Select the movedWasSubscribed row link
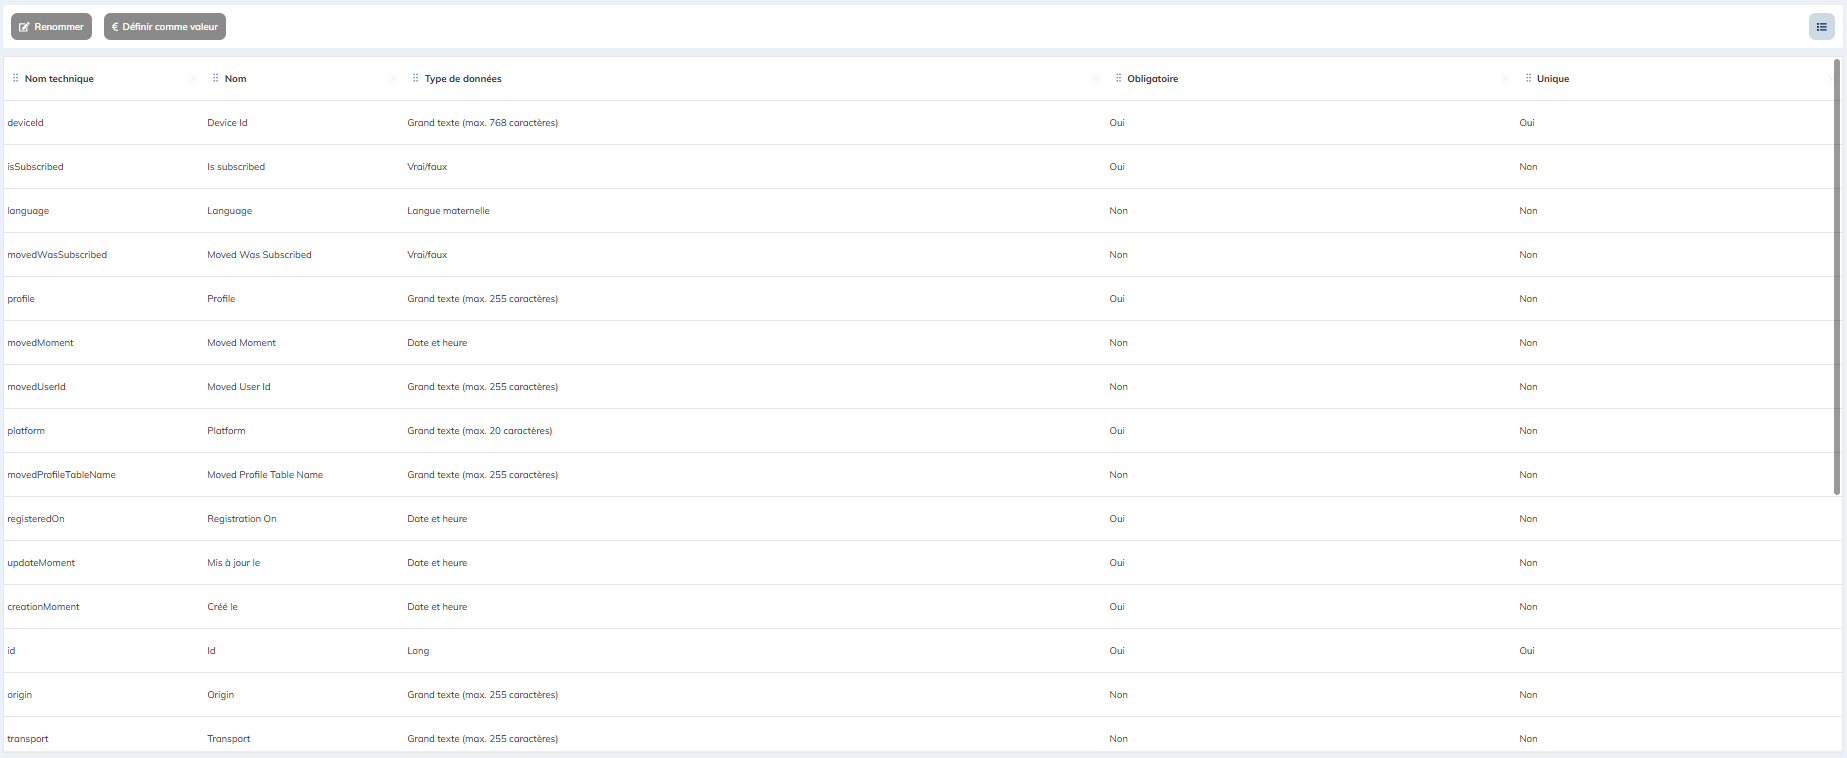 pos(57,255)
